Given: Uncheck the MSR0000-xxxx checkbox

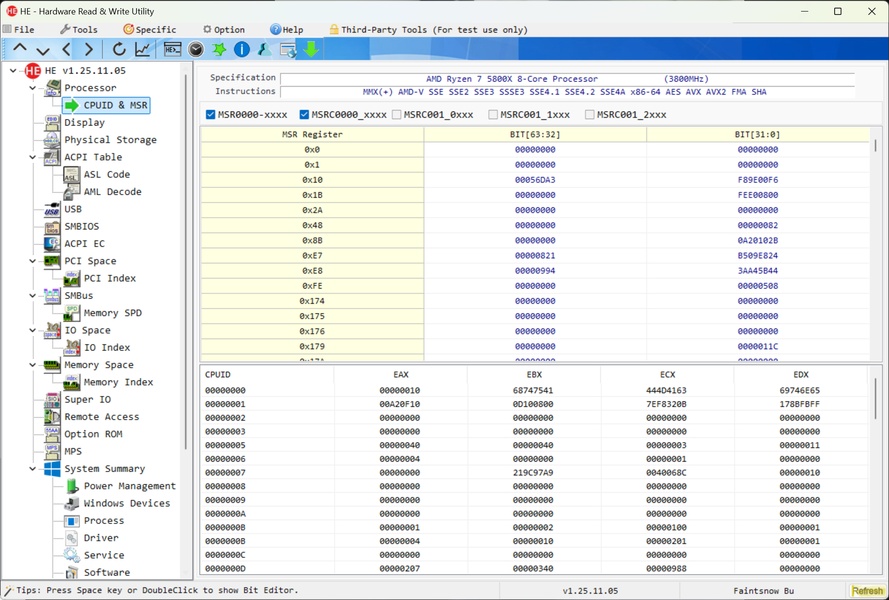Looking at the screenshot, I should (211, 115).
